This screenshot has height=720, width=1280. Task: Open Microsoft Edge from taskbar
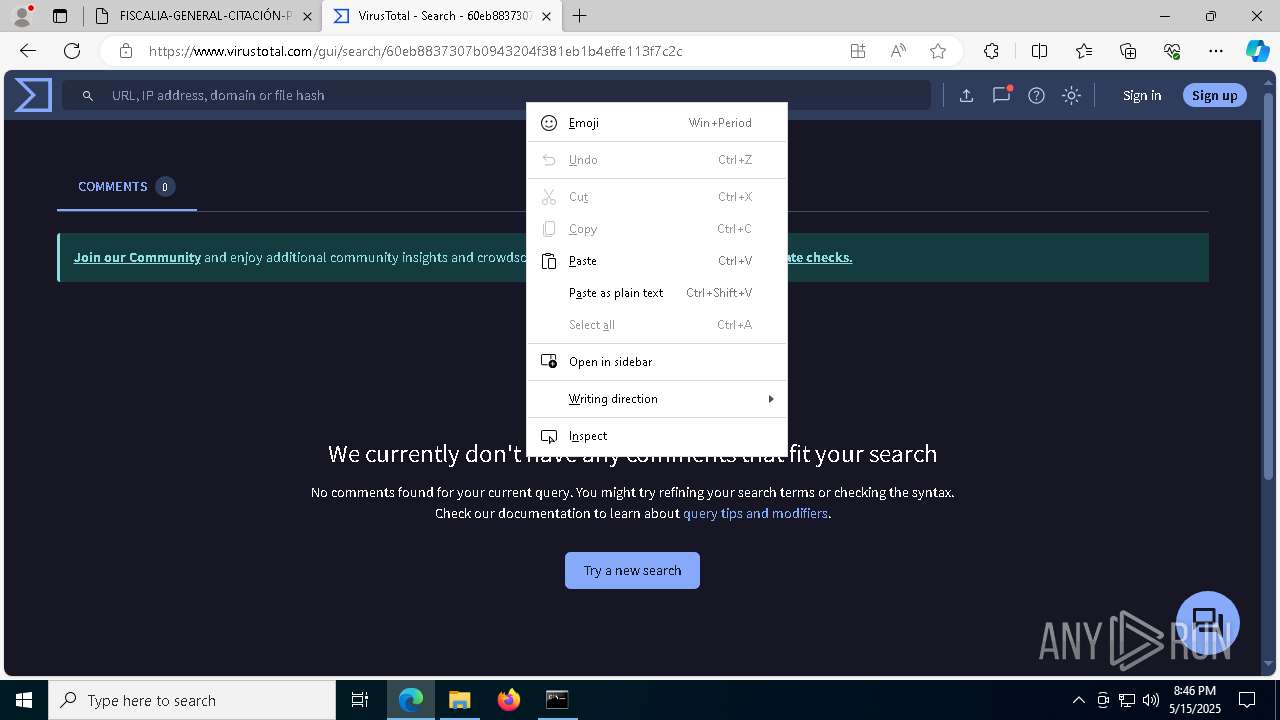click(x=411, y=700)
